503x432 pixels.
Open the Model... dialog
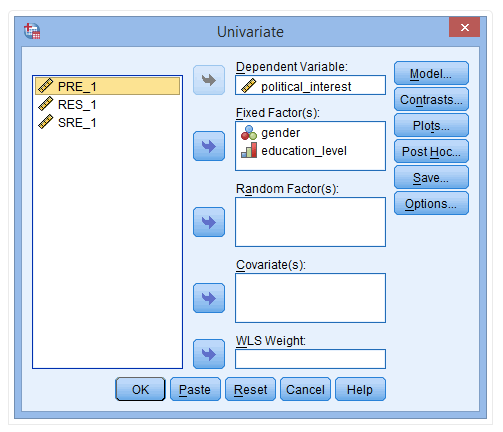pyautogui.click(x=431, y=73)
